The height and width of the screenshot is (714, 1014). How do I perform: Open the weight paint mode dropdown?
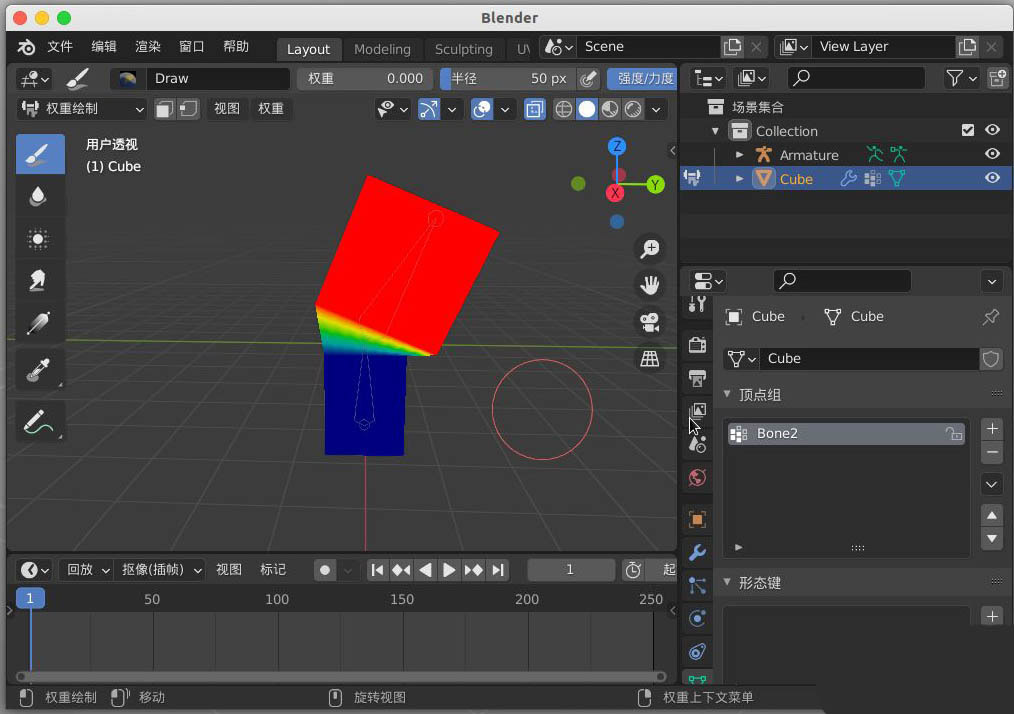coord(83,109)
